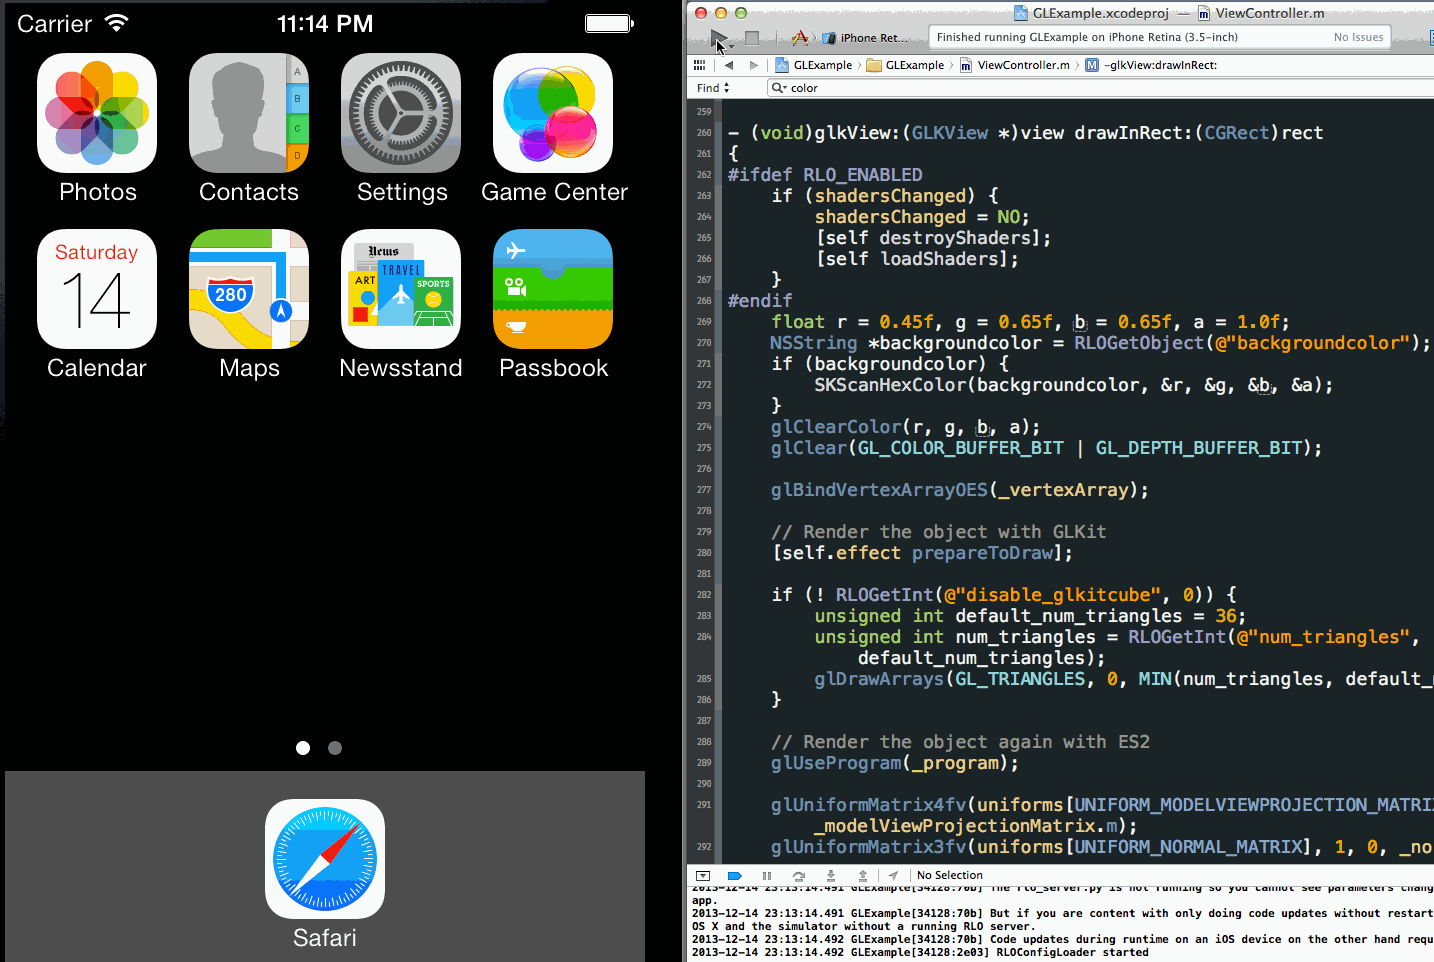1434x962 pixels.
Task: Click the '#ifdef RLO_ENABLED' line
Action: click(825, 175)
